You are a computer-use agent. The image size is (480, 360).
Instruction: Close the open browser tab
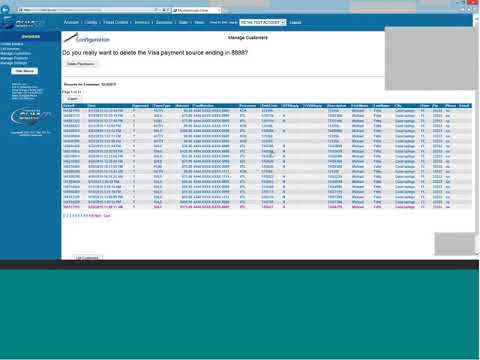tap(219, 10)
